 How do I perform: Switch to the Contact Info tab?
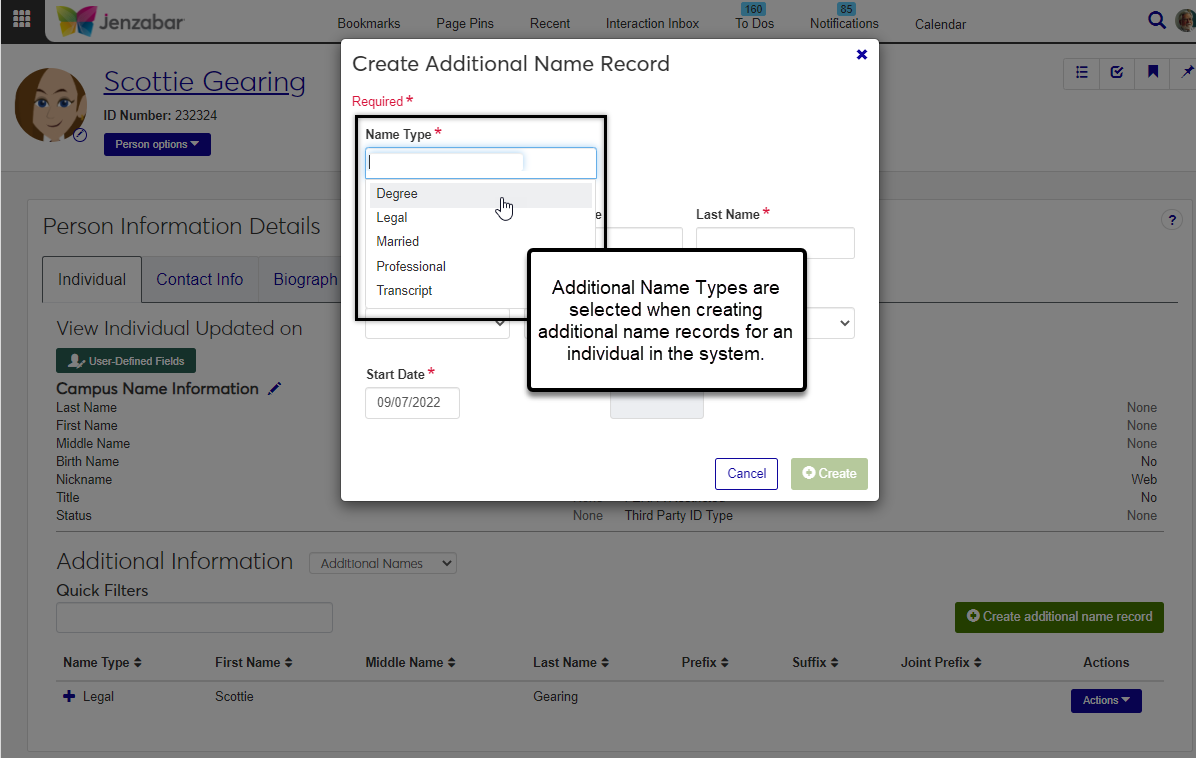click(x=199, y=280)
